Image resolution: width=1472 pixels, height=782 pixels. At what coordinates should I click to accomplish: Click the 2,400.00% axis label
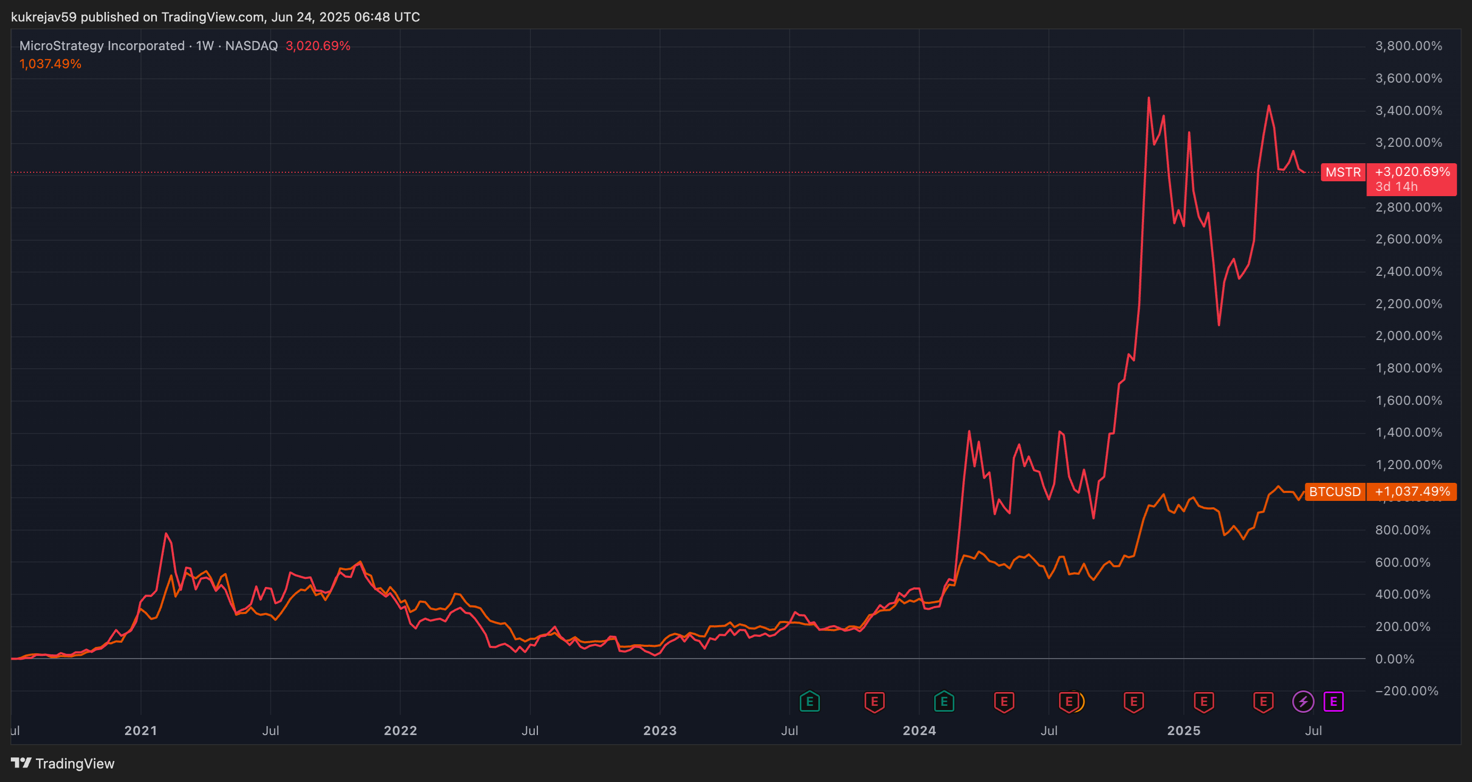coord(1409,272)
